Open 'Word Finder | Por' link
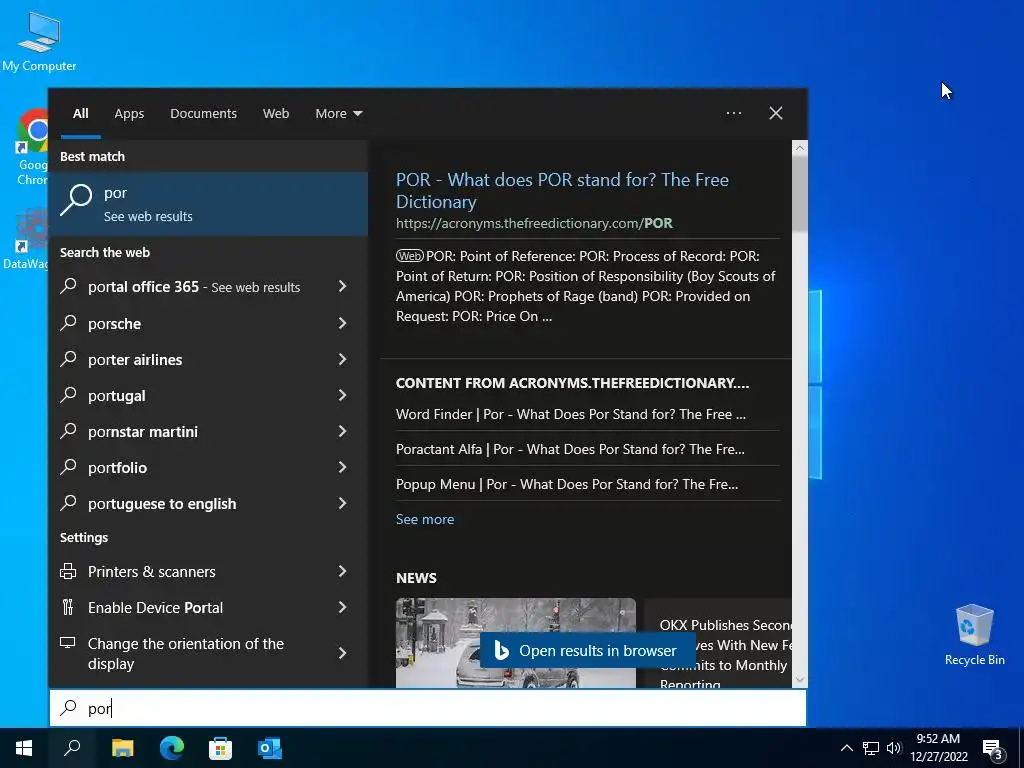Image resolution: width=1024 pixels, height=768 pixels. (x=571, y=414)
